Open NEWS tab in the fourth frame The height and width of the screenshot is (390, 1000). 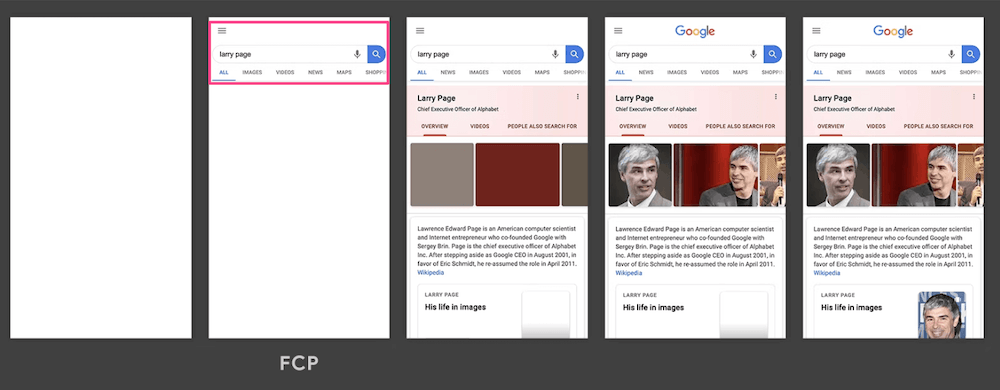(646, 73)
